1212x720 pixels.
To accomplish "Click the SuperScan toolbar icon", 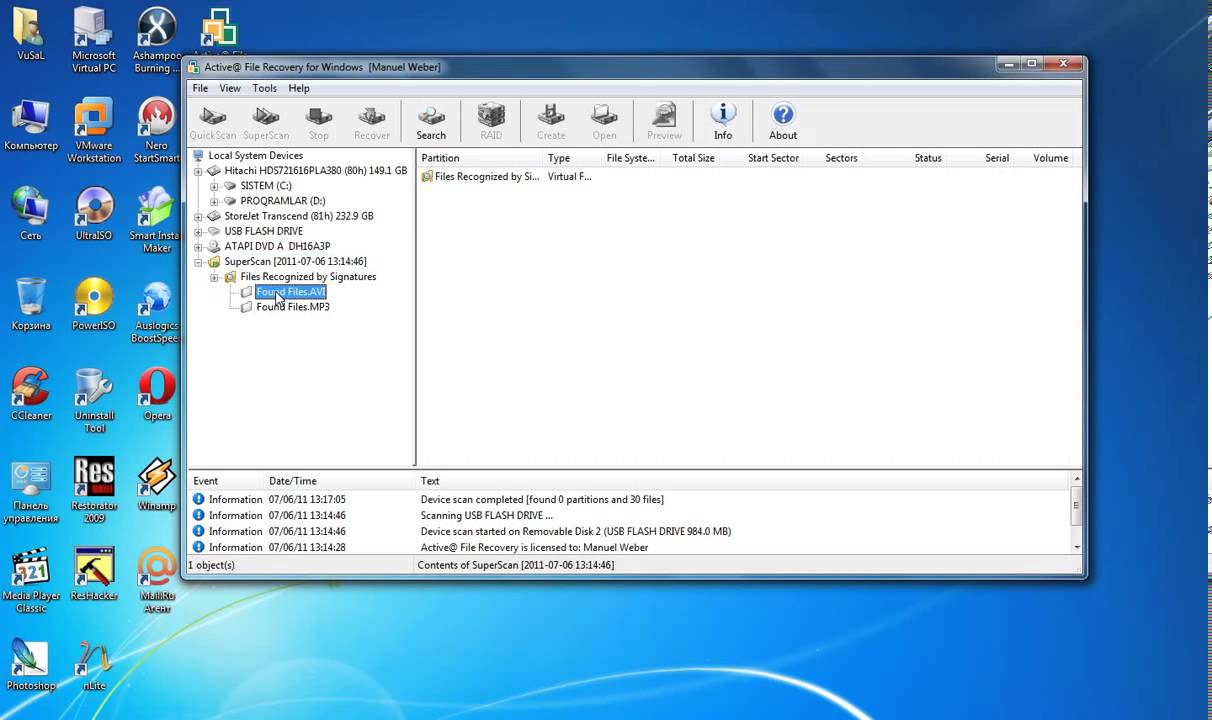I will [266, 122].
